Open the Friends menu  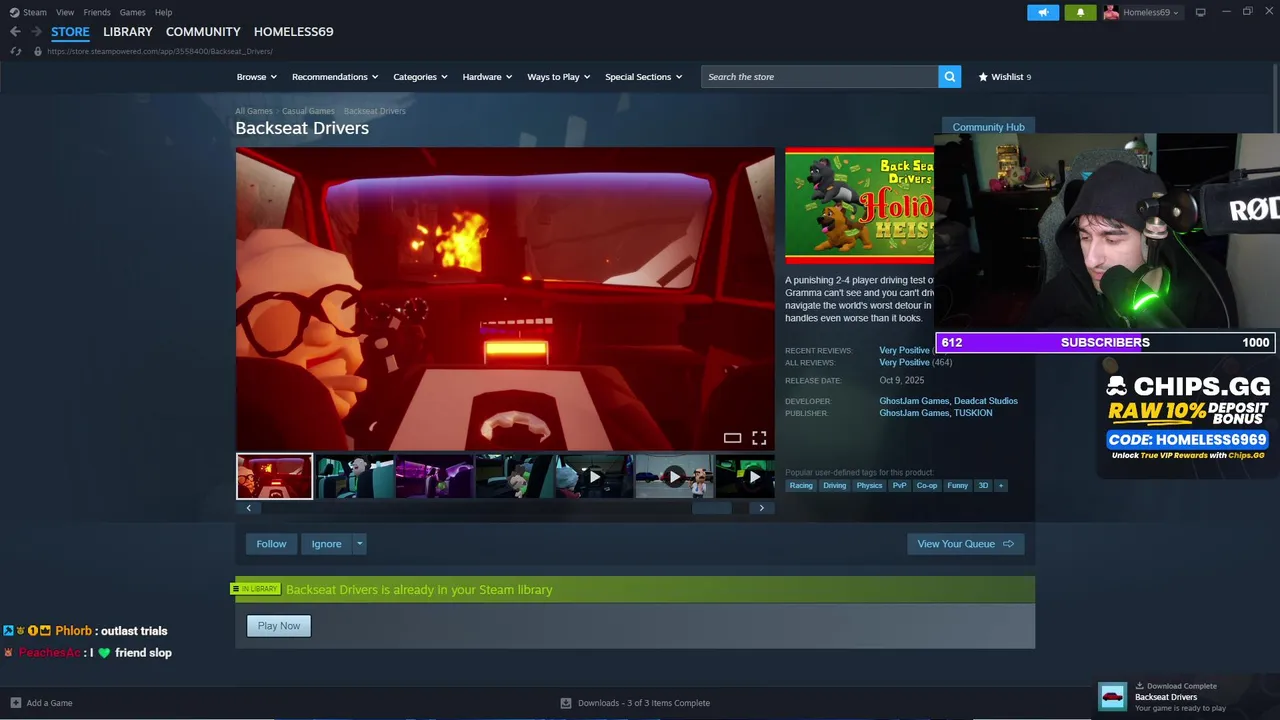point(97,12)
